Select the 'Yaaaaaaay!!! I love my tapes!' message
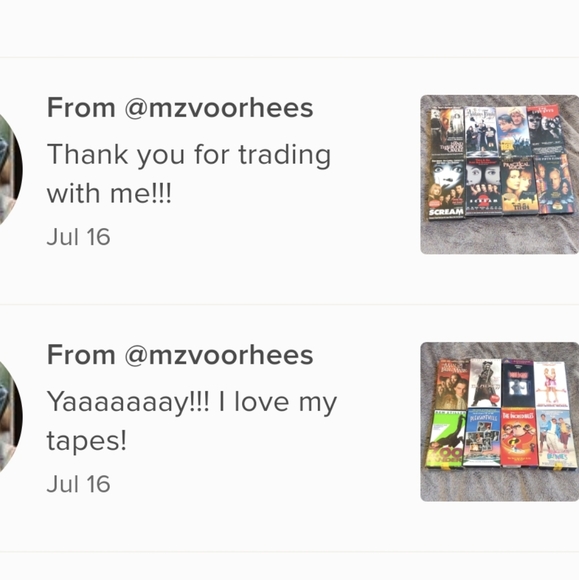Viewport: 579px width, 580px height. [x=192, y=421]
